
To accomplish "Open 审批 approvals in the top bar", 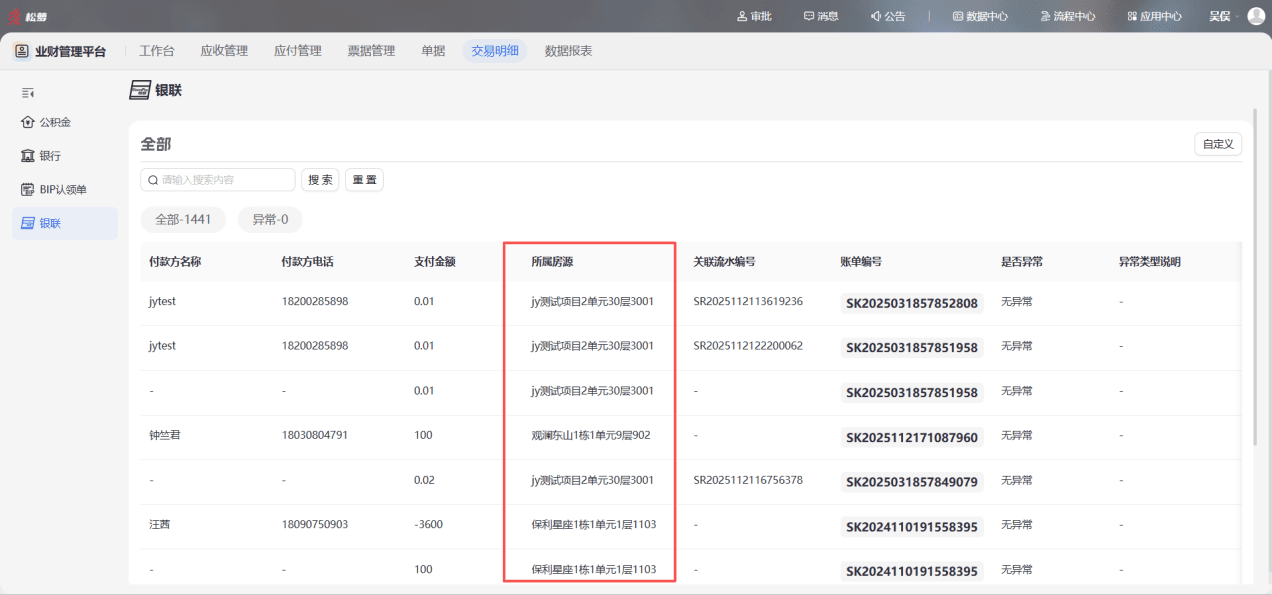I will [754, 16].
